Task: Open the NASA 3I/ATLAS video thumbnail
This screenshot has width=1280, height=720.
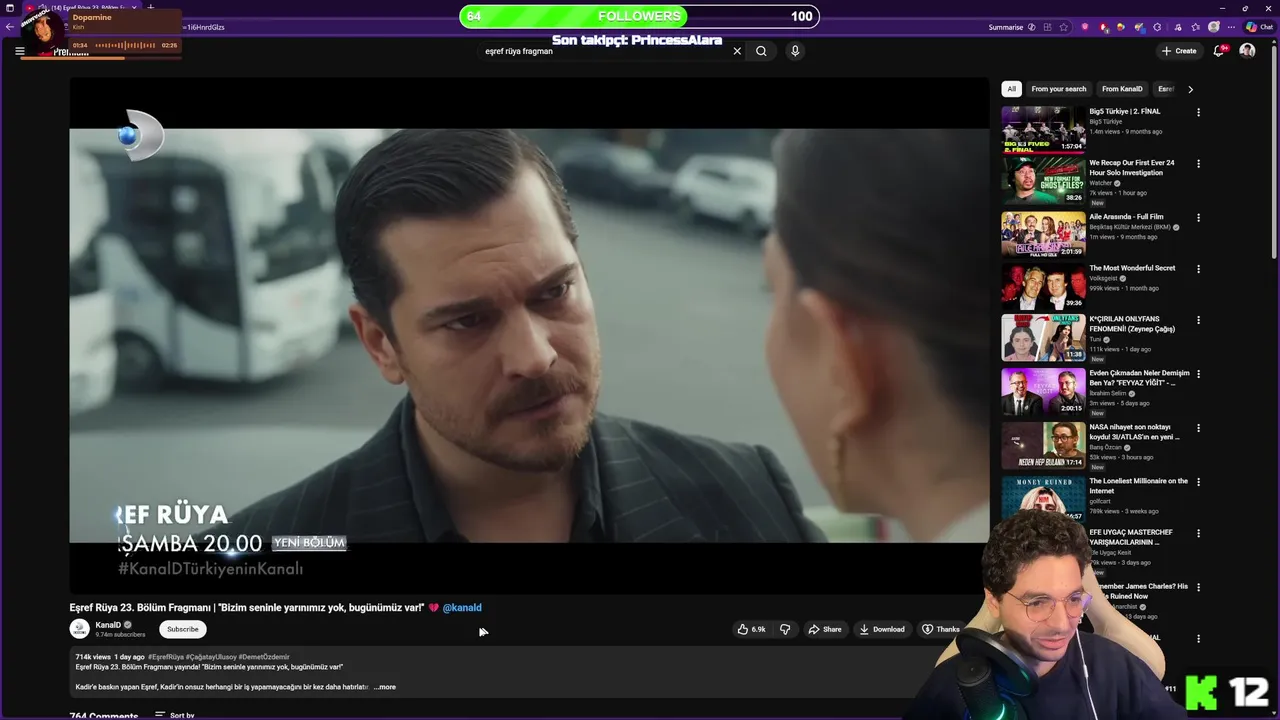Action: [x=1043, y=445]
